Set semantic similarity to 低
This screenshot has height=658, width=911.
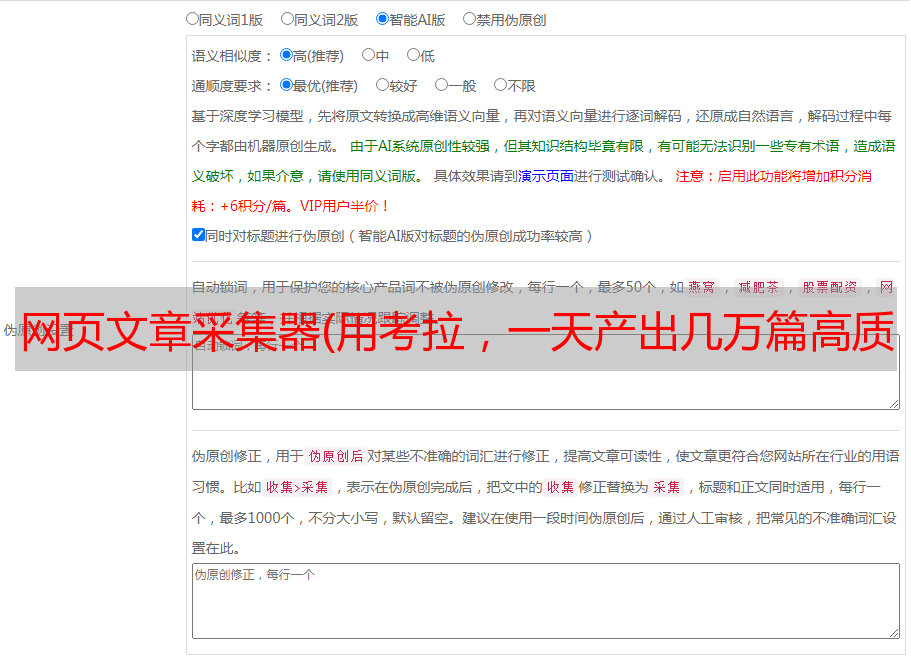[413, 55]
